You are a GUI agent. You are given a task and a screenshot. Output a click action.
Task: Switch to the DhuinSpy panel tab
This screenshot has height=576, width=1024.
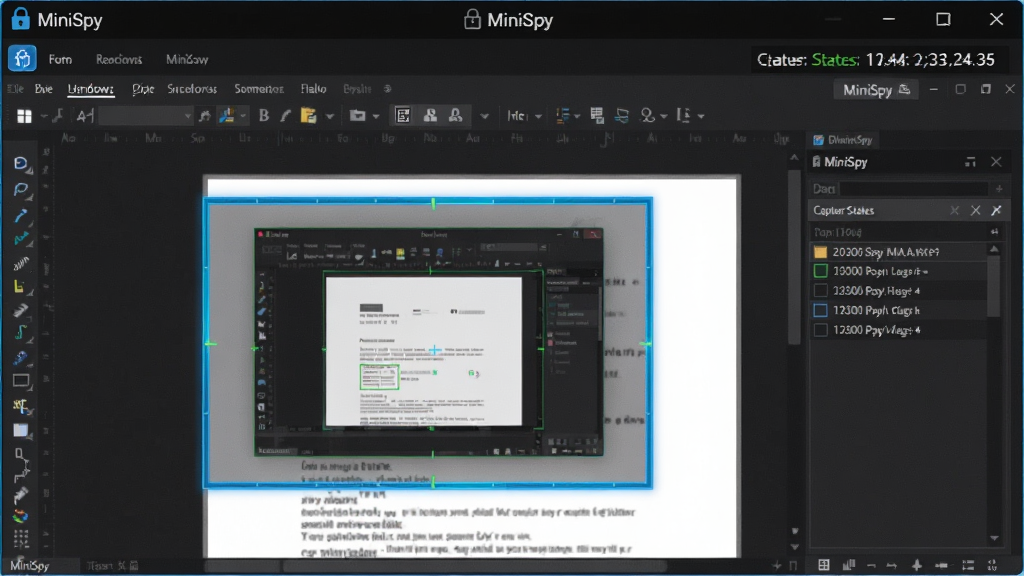click(843, 140)
